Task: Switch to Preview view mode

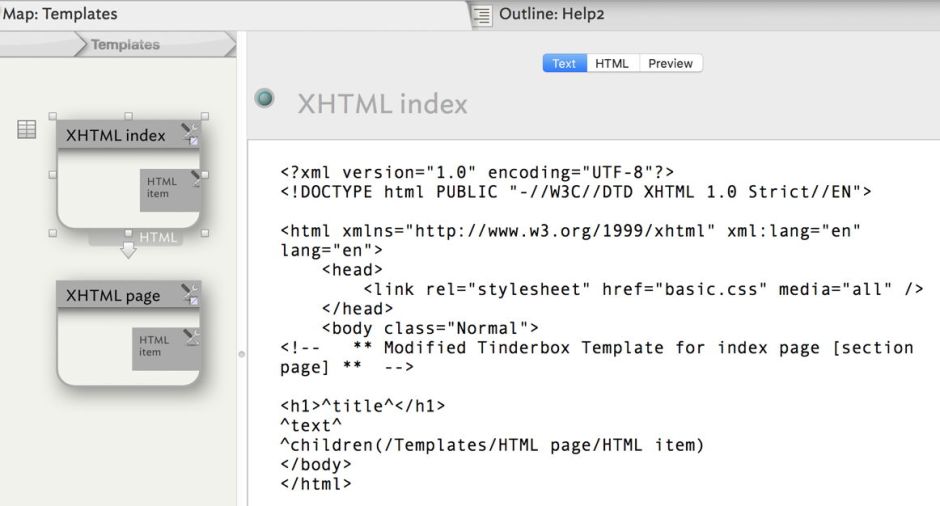Action: pyautogui.click(x=670, y=63)
